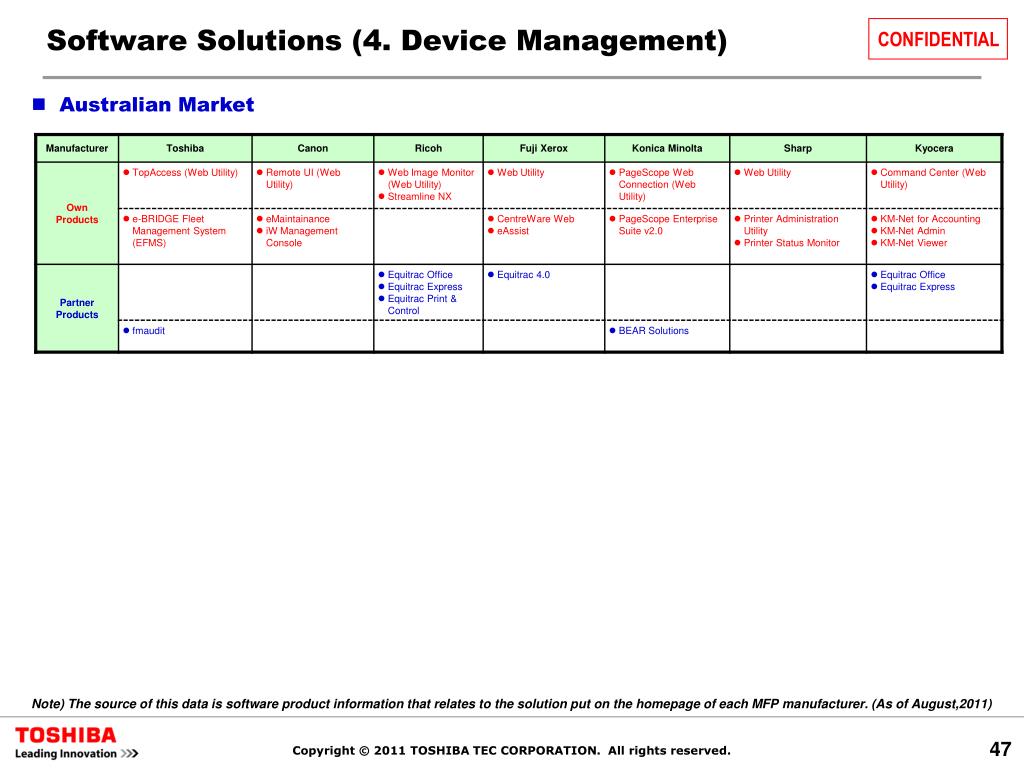Select KM-Net Admin entry
This screenshot has height=768, width=1024.
[x=912, y=231]
